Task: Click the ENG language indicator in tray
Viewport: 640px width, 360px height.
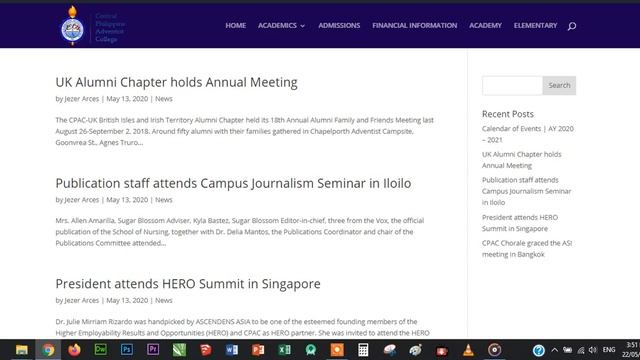Action: click(x=609, y=350)
